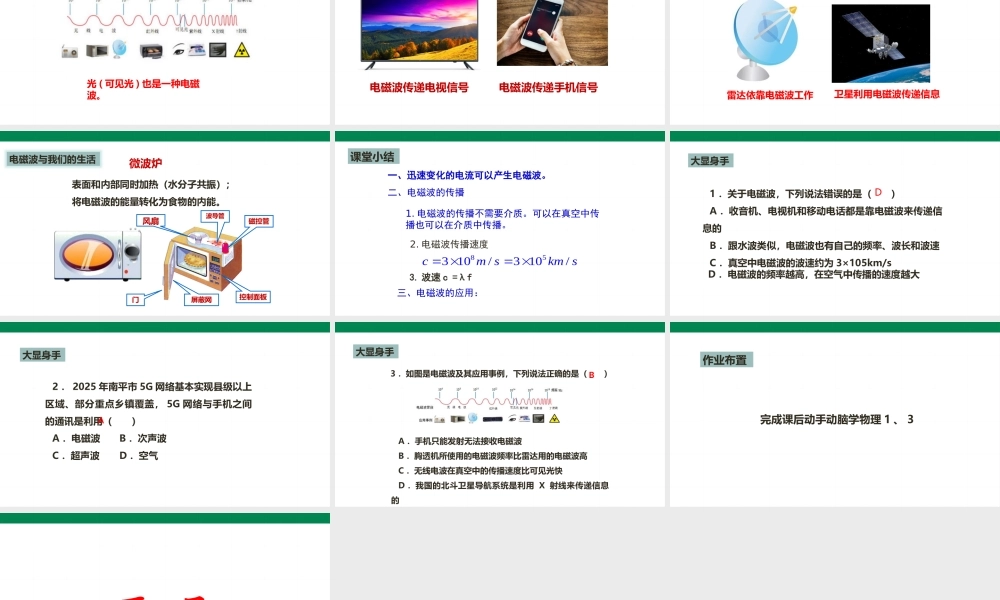
Task: Click option B 胸透机所使用的电磁波频率
Action: coord(492,456)
